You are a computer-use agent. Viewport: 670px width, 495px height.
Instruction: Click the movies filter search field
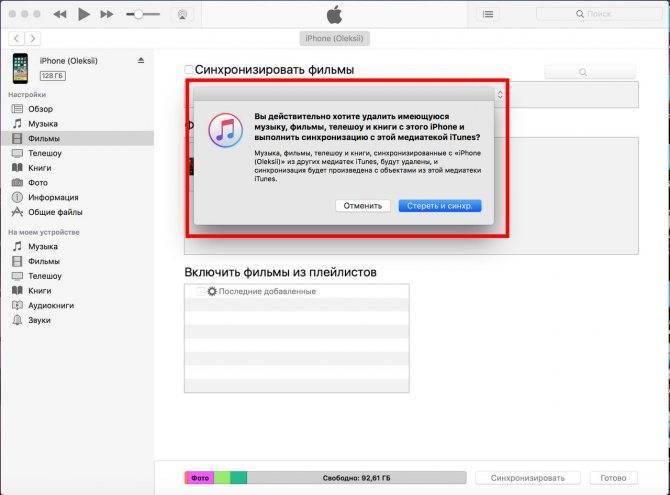pyautogui.click(x=590, y=72)
